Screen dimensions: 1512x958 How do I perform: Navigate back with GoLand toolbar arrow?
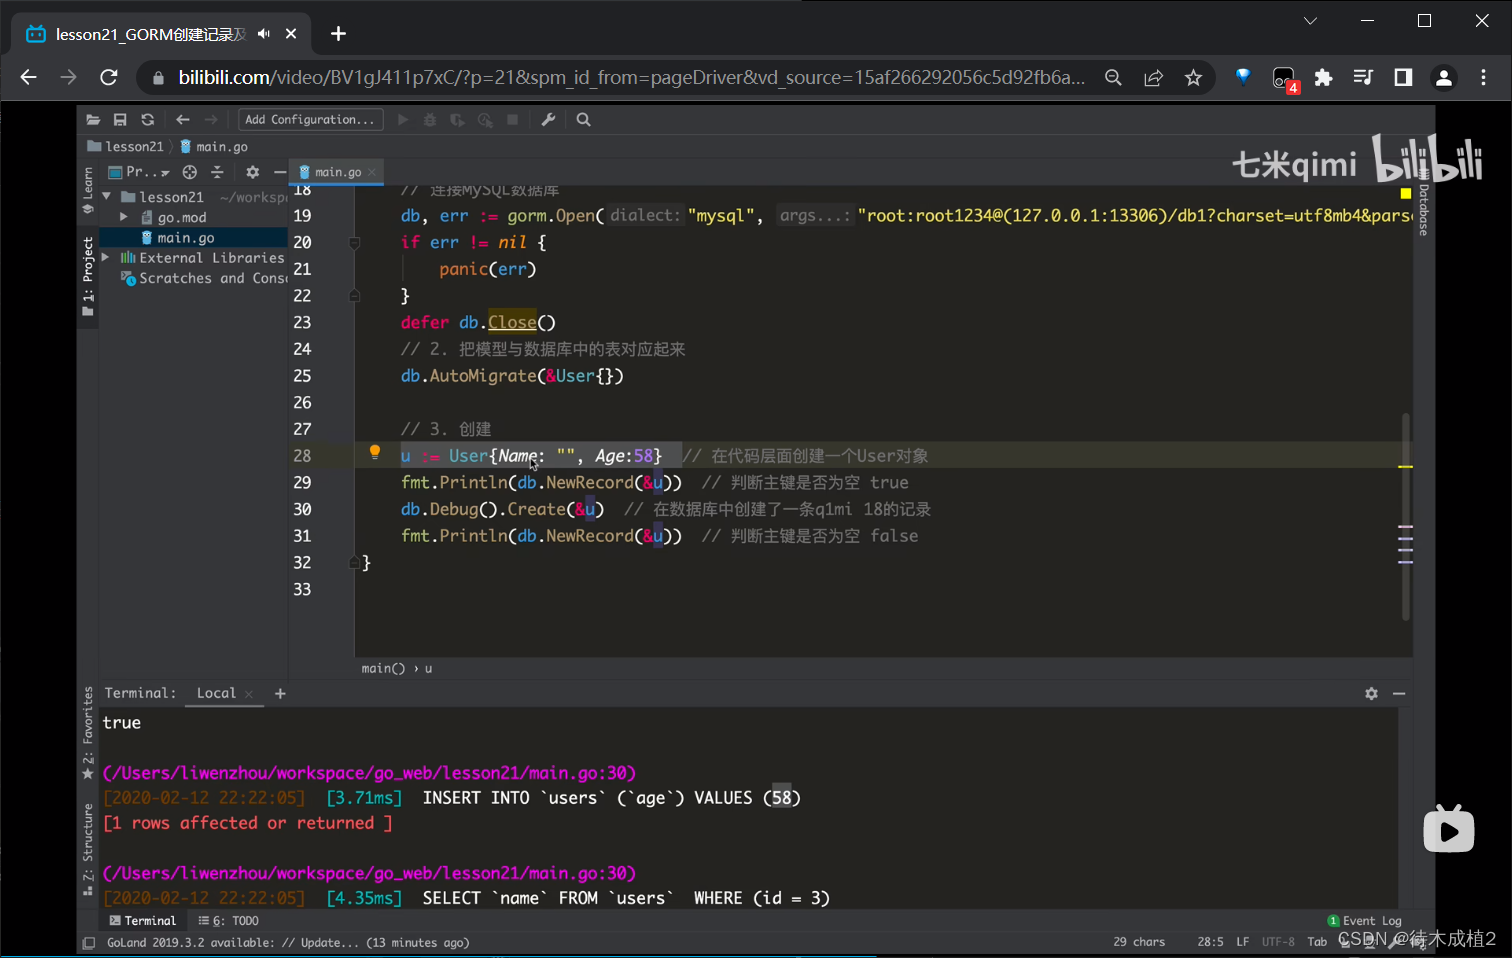click(182, 120)
